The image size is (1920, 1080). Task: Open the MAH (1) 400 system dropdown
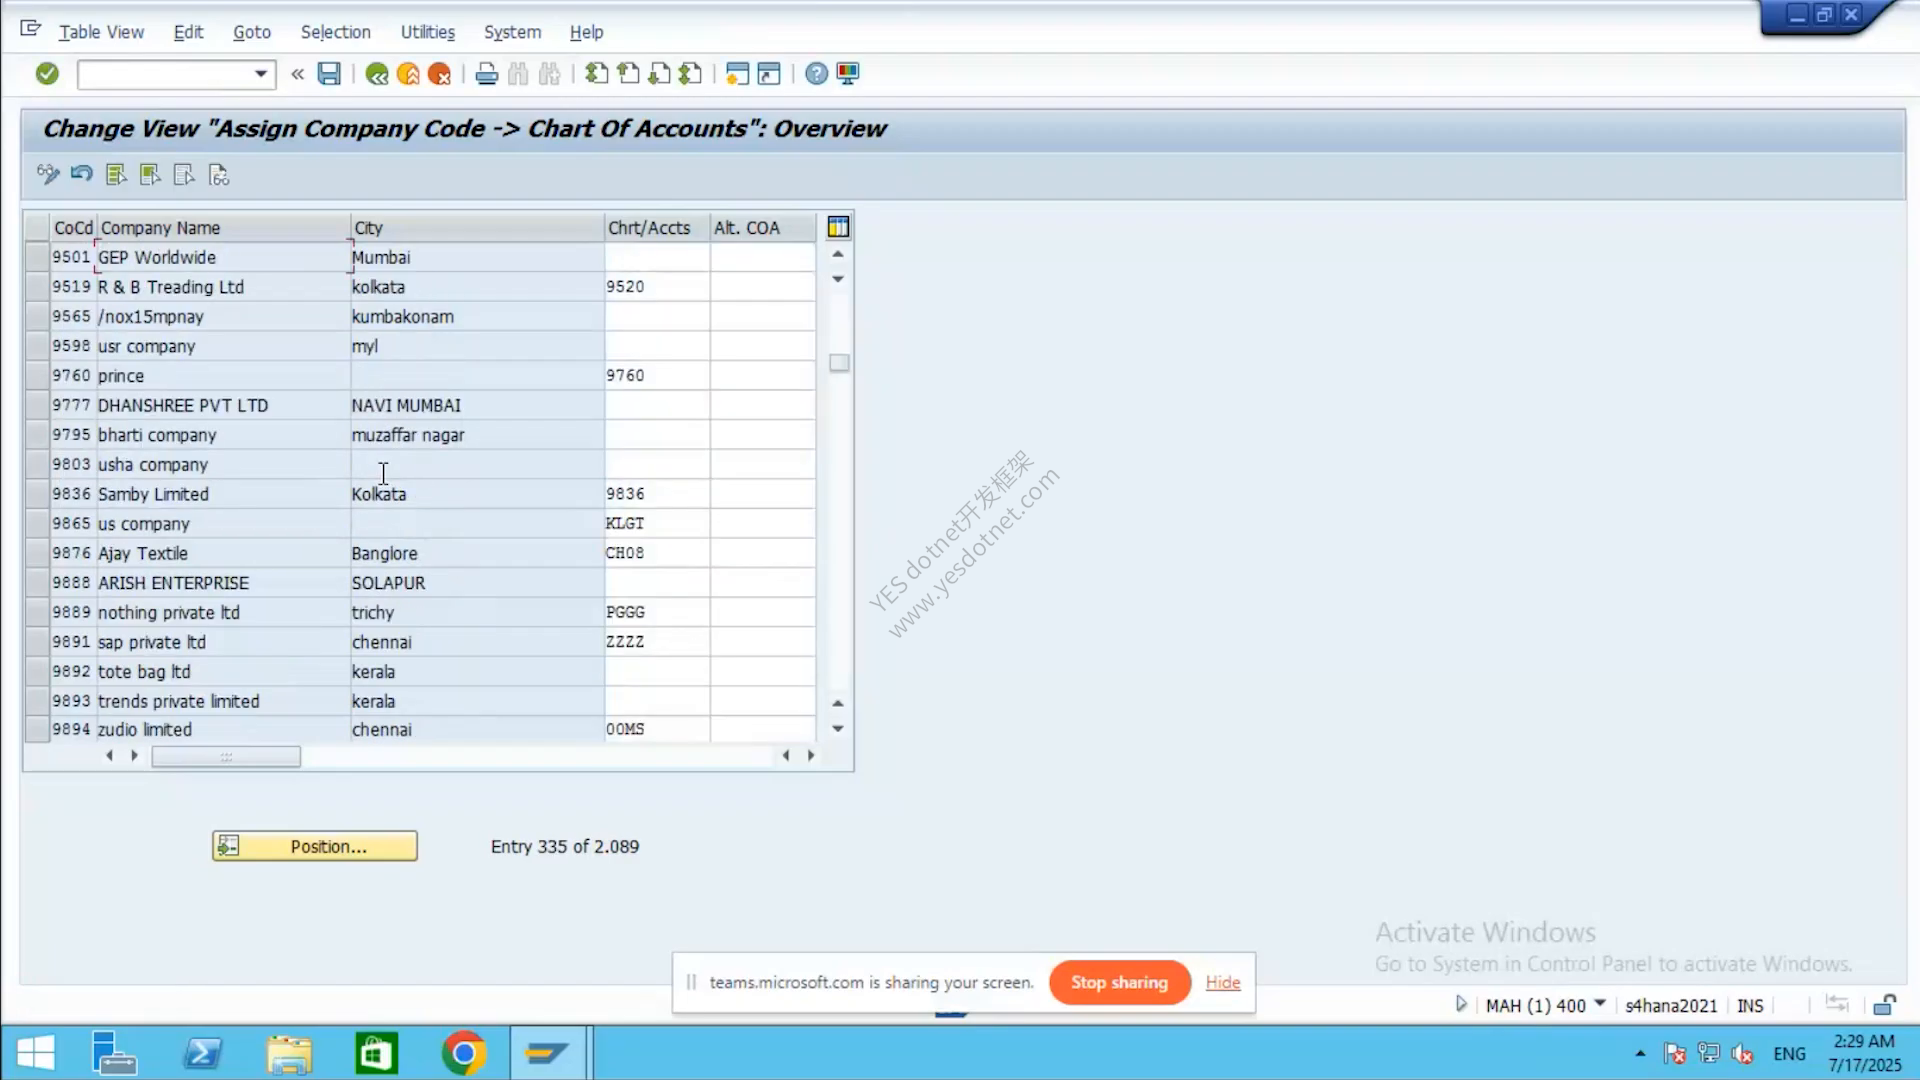1600,1004
